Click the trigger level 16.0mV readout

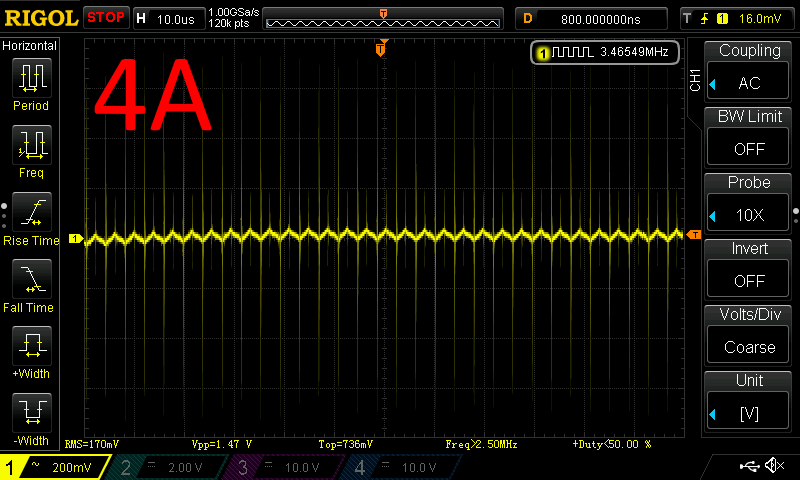click(760, 19)
